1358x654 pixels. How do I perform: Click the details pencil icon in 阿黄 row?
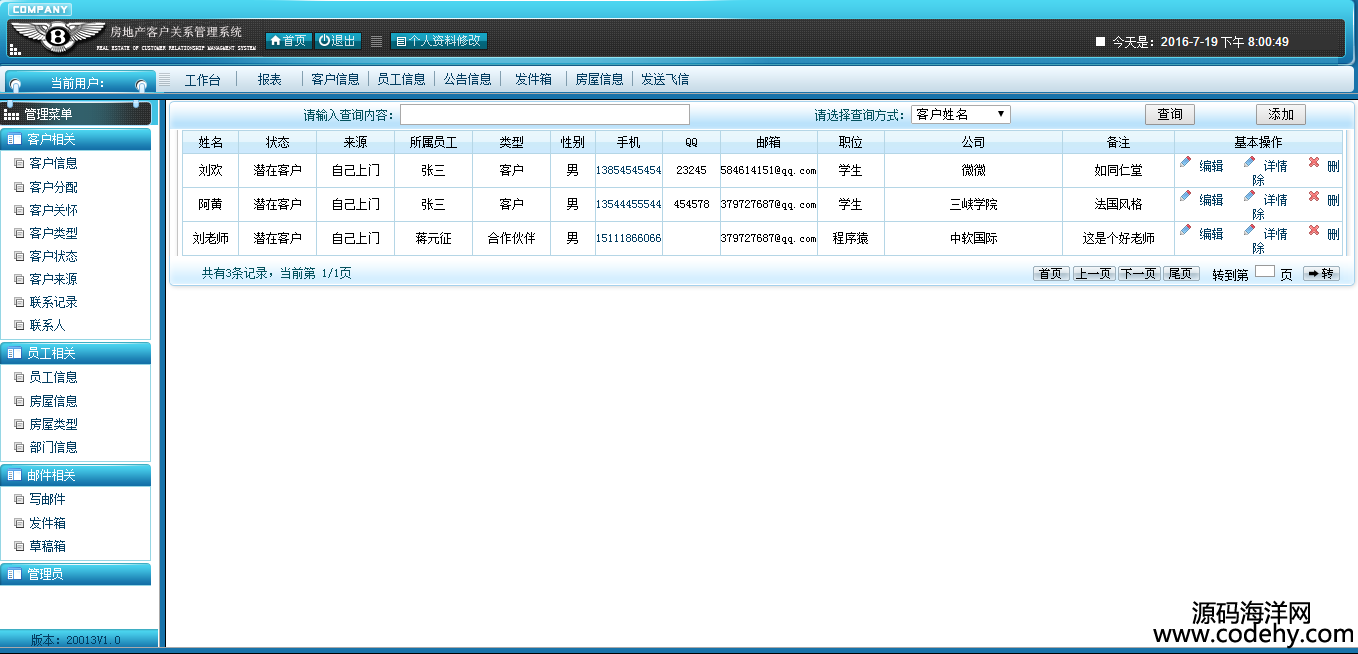coord(1249,196)
